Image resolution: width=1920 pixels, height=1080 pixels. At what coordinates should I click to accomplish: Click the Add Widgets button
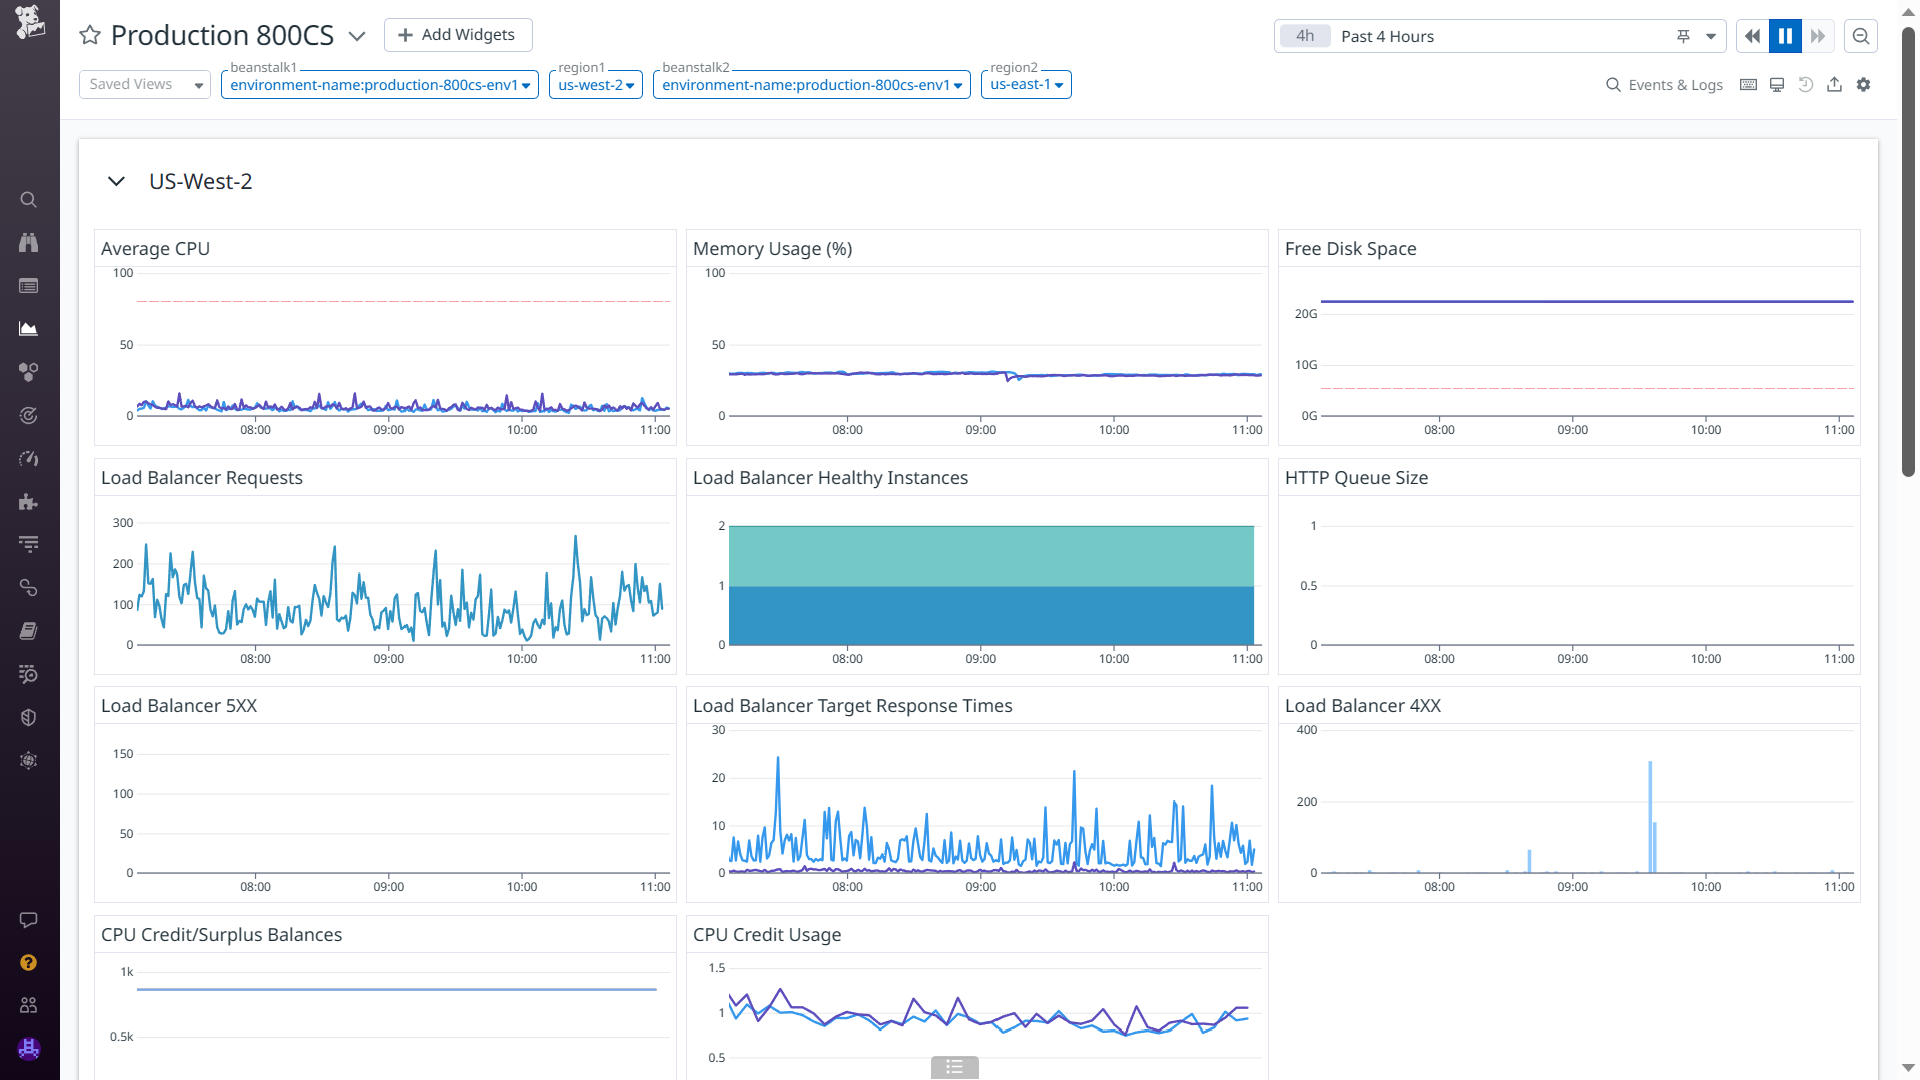(458, 35)
